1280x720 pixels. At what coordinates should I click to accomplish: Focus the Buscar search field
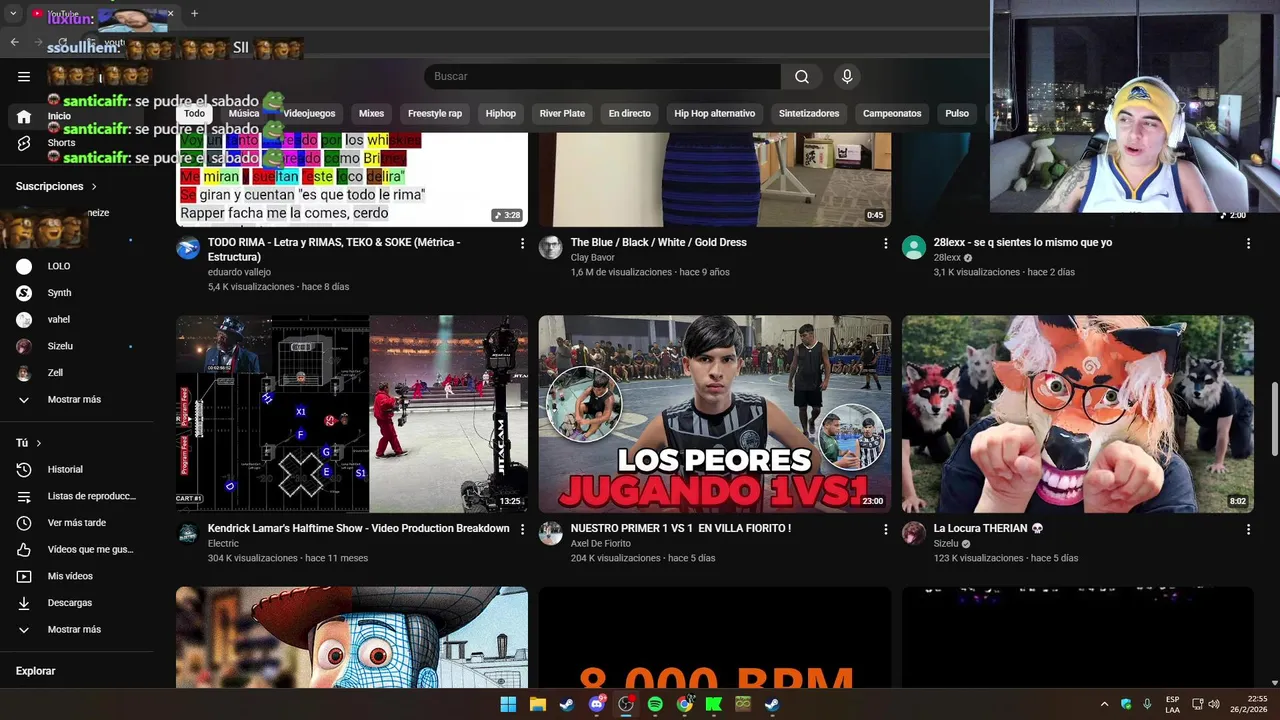point(603,77)
